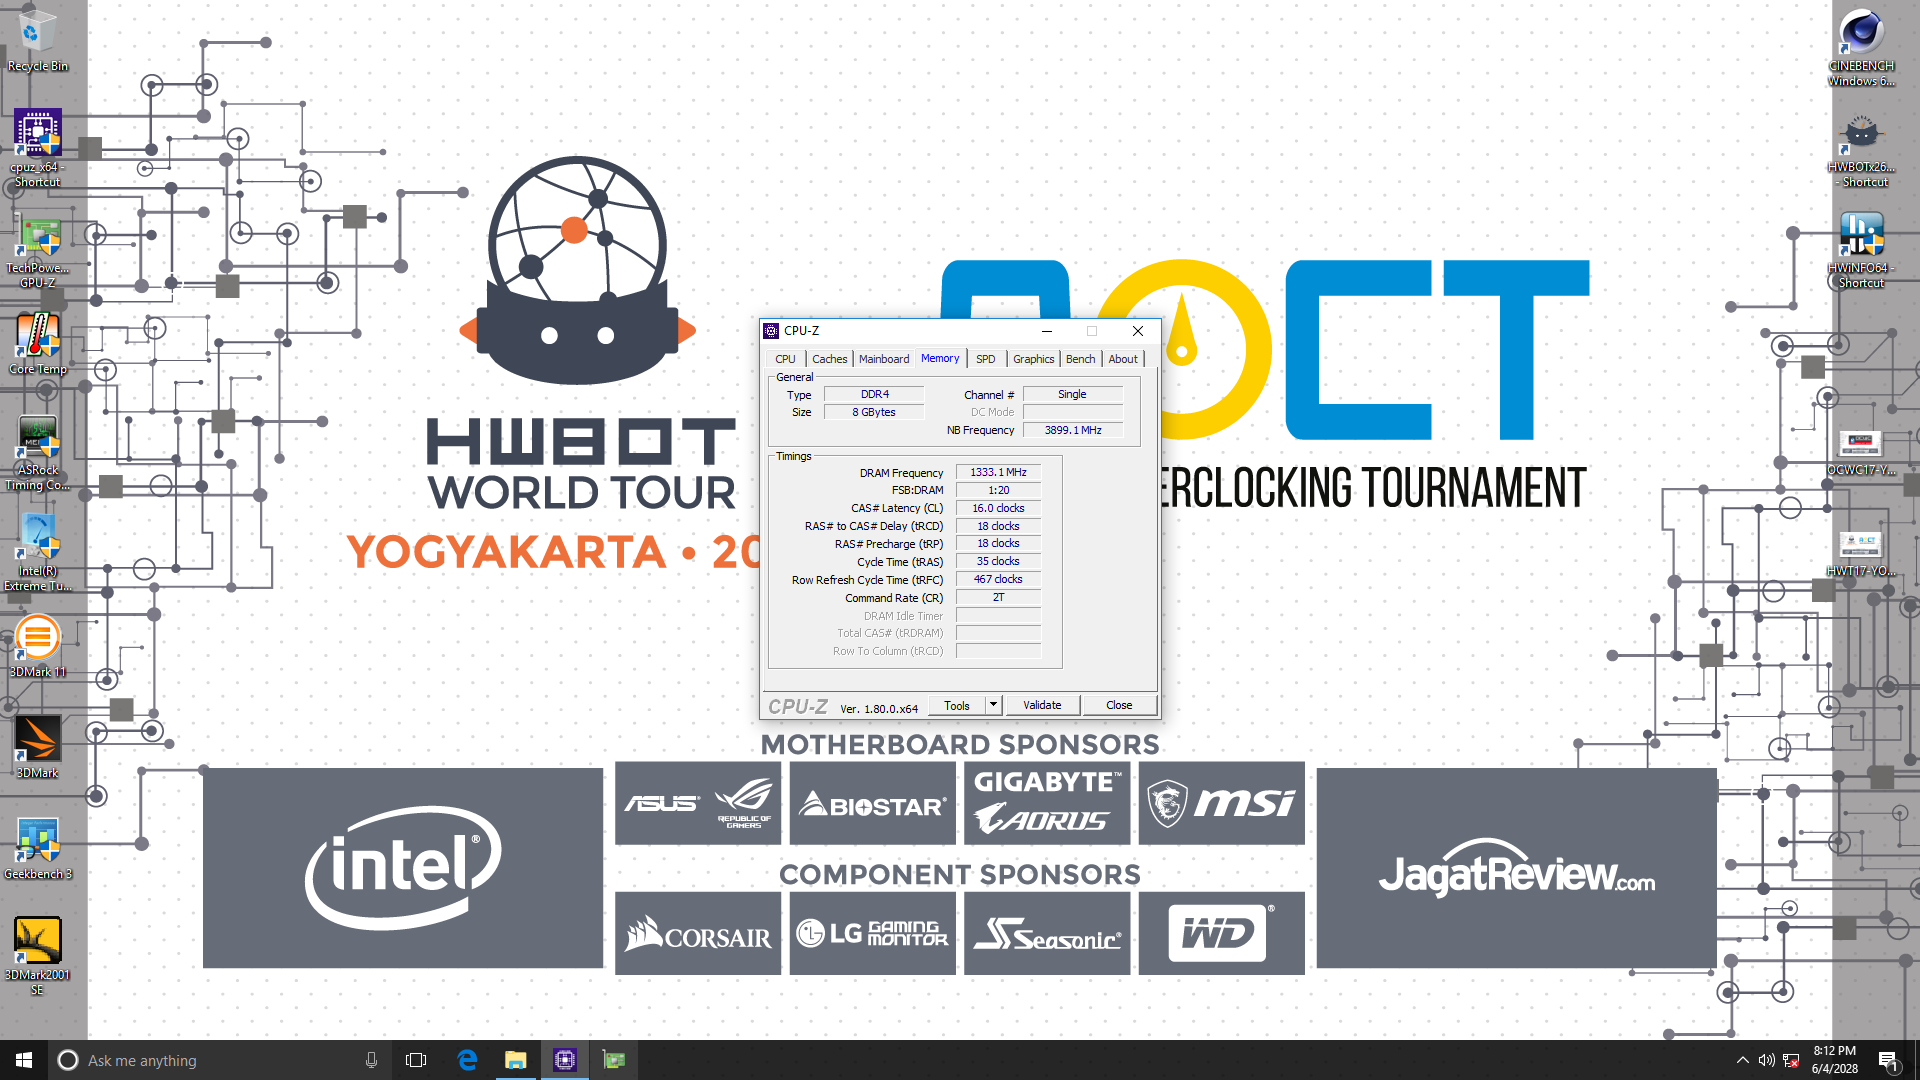The height and width of the screenshot is (1080, 1920).
Task: Switch to the SPD tab
Action: pyautogui.click(x=986, y=359)
